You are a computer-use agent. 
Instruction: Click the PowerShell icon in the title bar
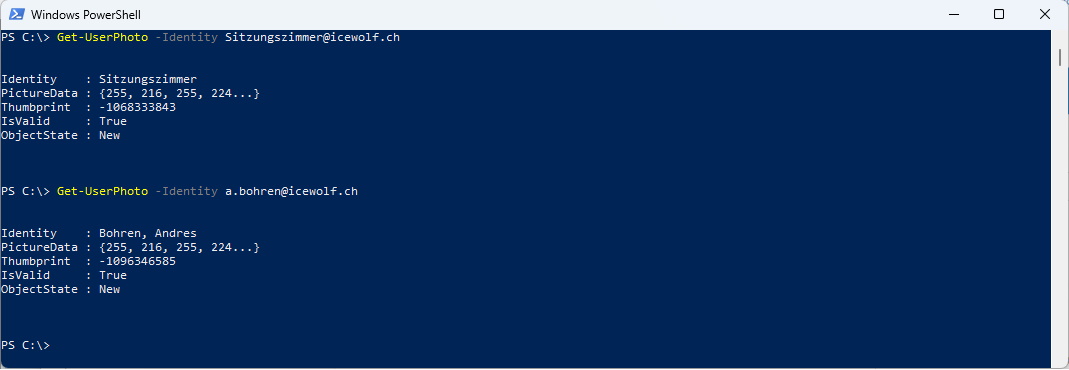[16, 14]
